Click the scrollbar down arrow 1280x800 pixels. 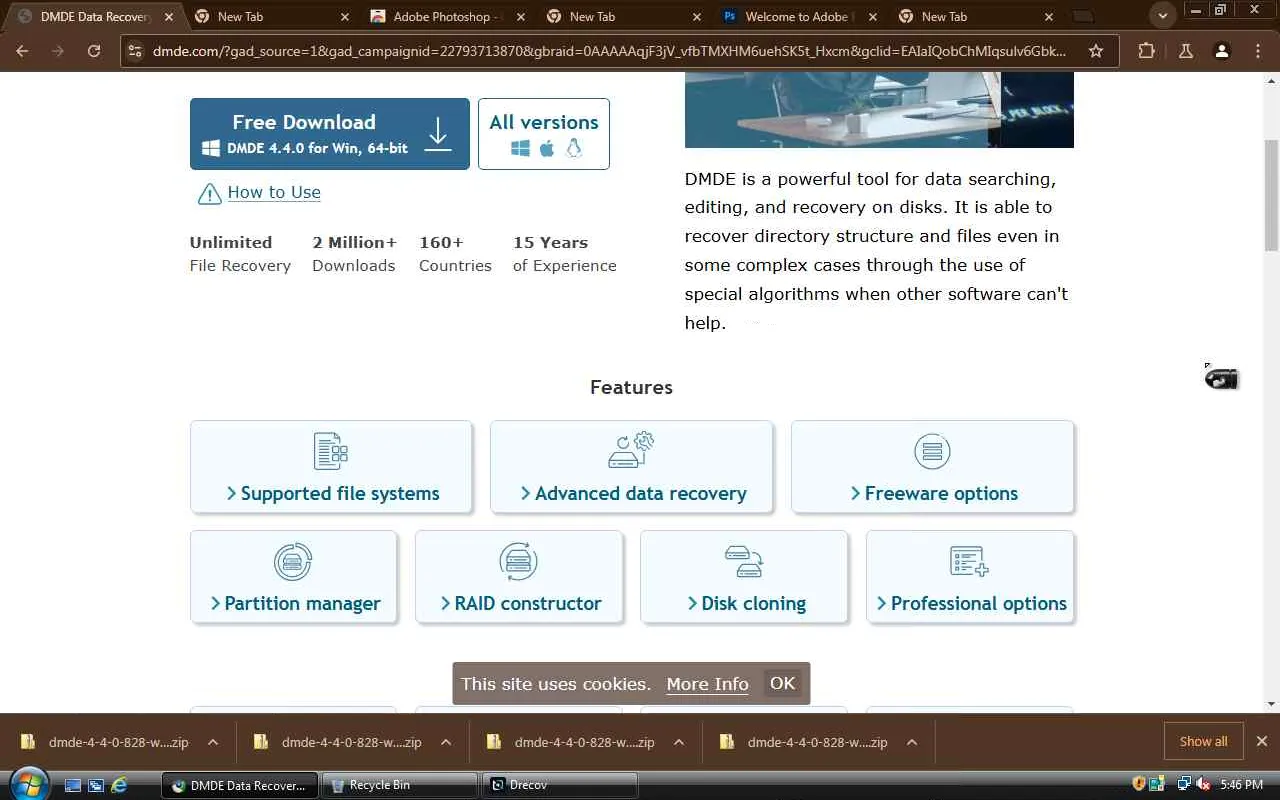pos(1271,704)
